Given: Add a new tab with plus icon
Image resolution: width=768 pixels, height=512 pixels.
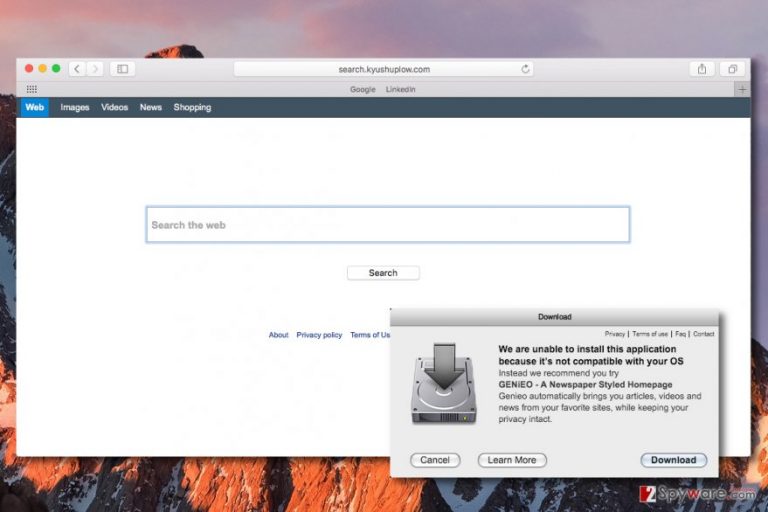Looking at the screenshot, I should [742, 90].
